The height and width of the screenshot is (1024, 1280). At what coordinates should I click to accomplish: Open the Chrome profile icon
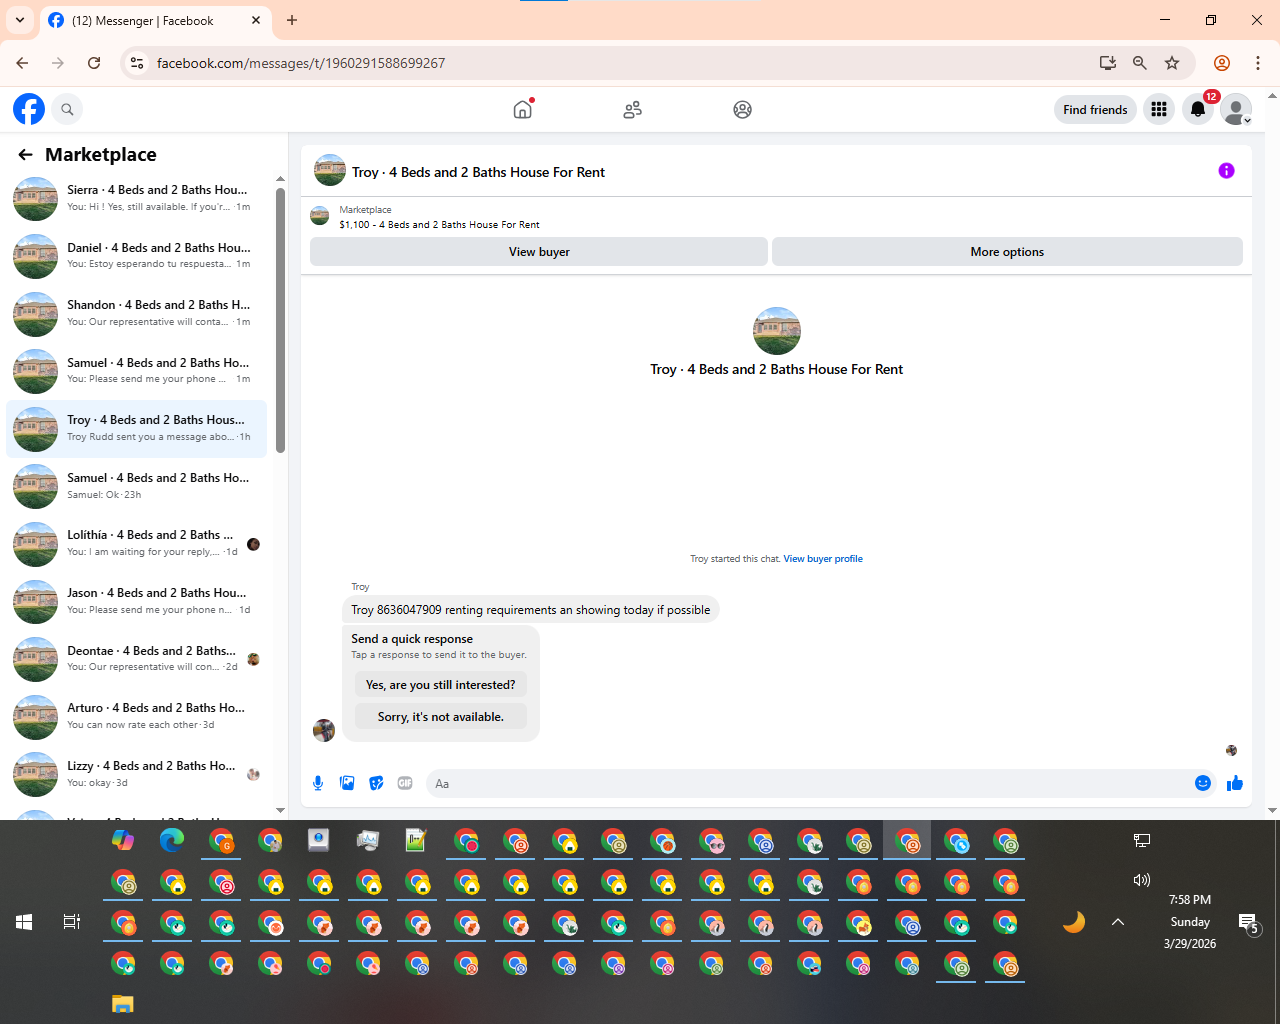pyautogui.click(x=1222, y=63)
